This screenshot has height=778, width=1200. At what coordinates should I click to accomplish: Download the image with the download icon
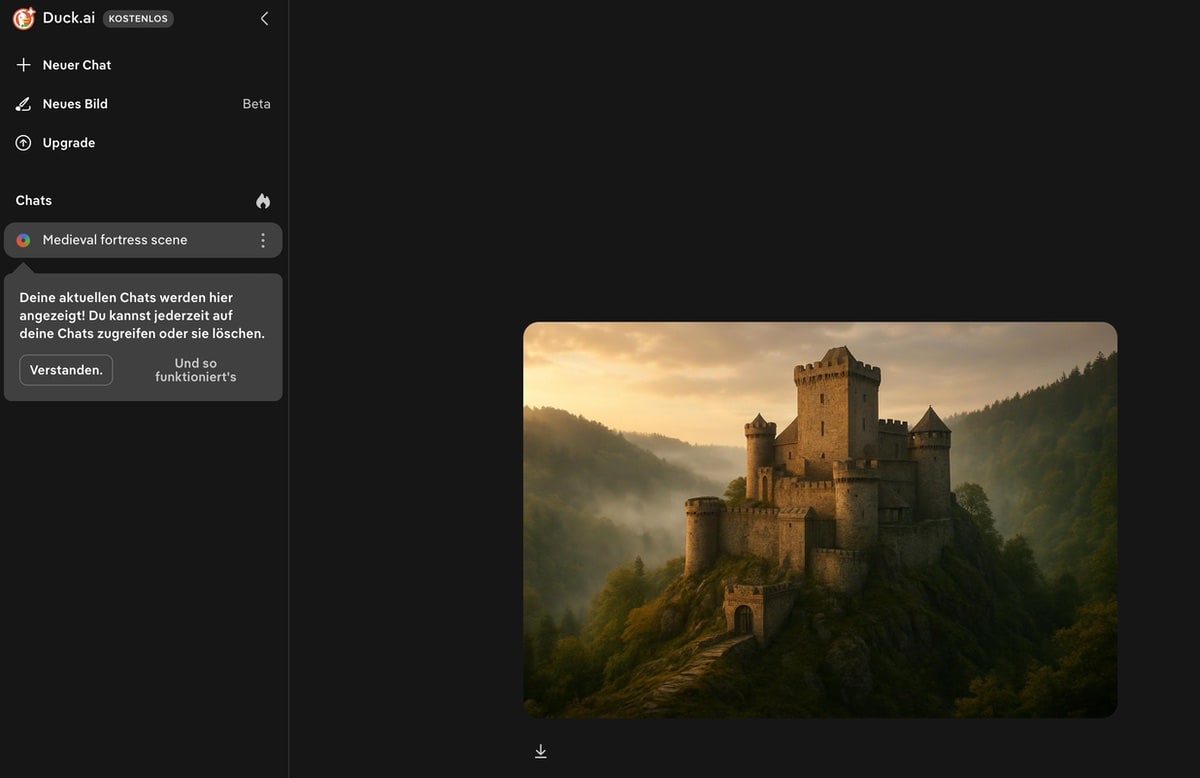tap(541, 751)
